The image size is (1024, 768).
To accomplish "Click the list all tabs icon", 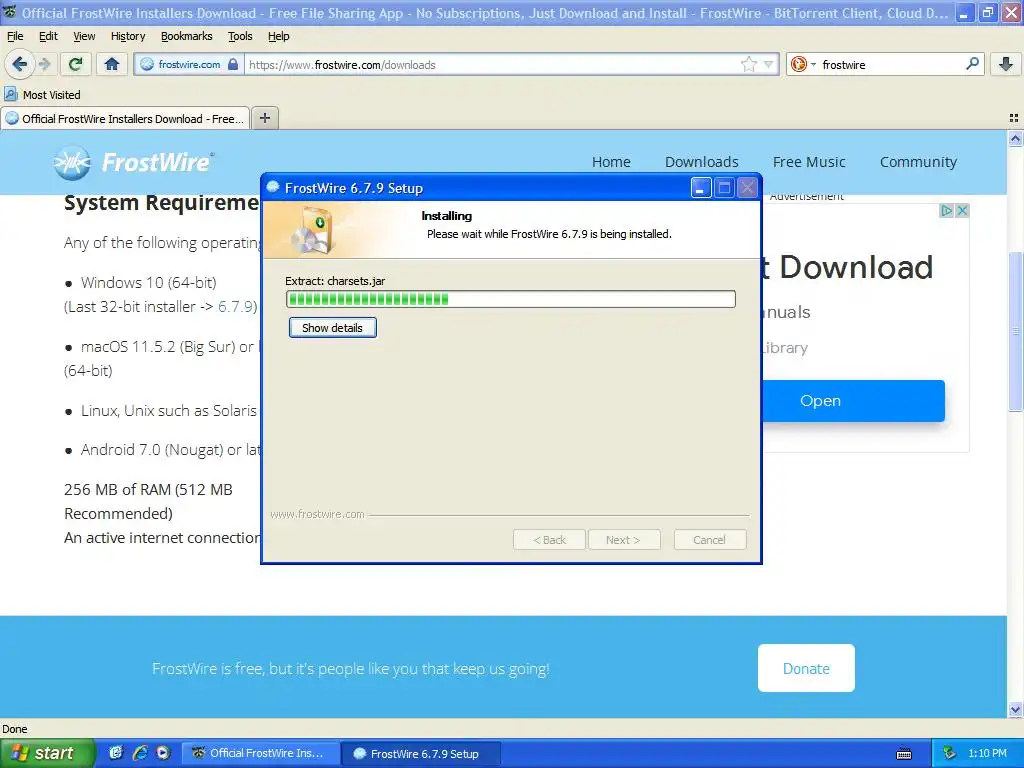I will (1014, 118).
